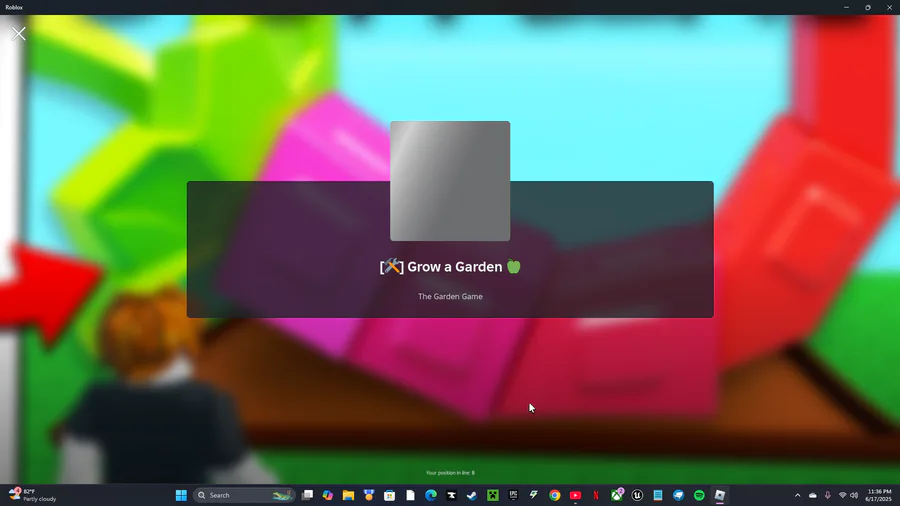Screen dimensions: 900x506
Task: Launch Minecraft from the taskbar
Action: (x=492, y=495)
